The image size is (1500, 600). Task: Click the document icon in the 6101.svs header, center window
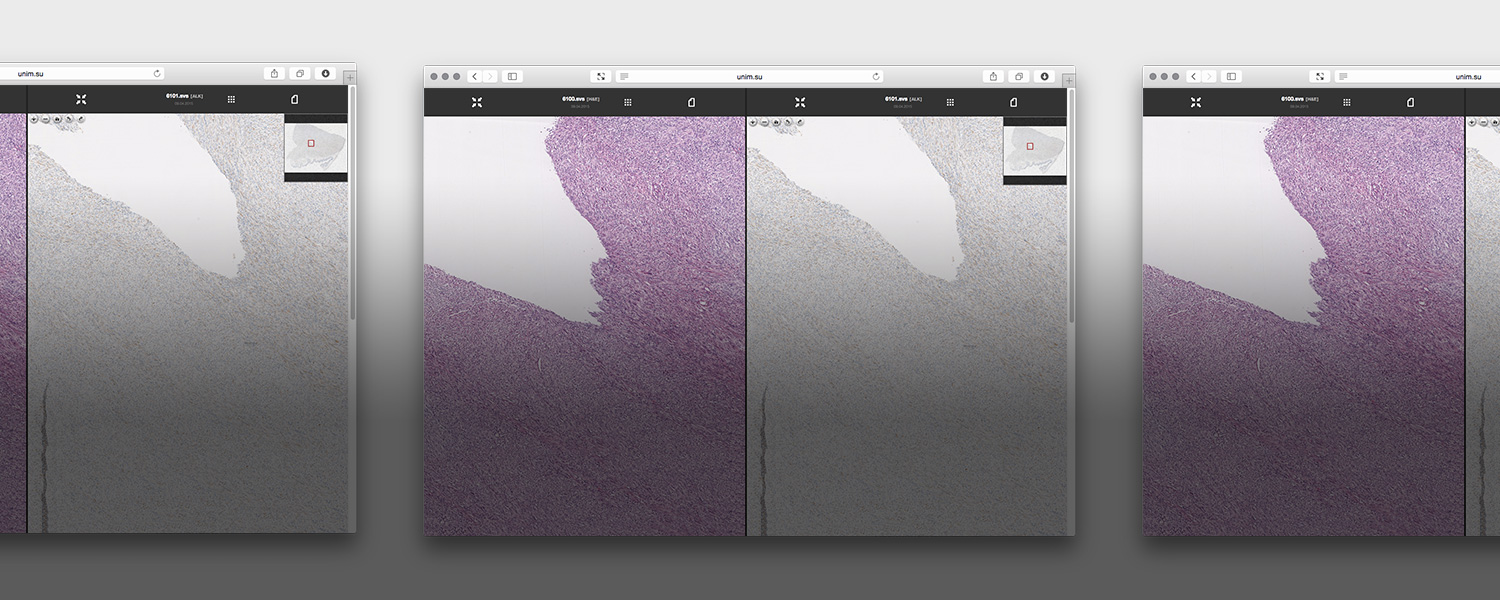(x=1013, y=102)
